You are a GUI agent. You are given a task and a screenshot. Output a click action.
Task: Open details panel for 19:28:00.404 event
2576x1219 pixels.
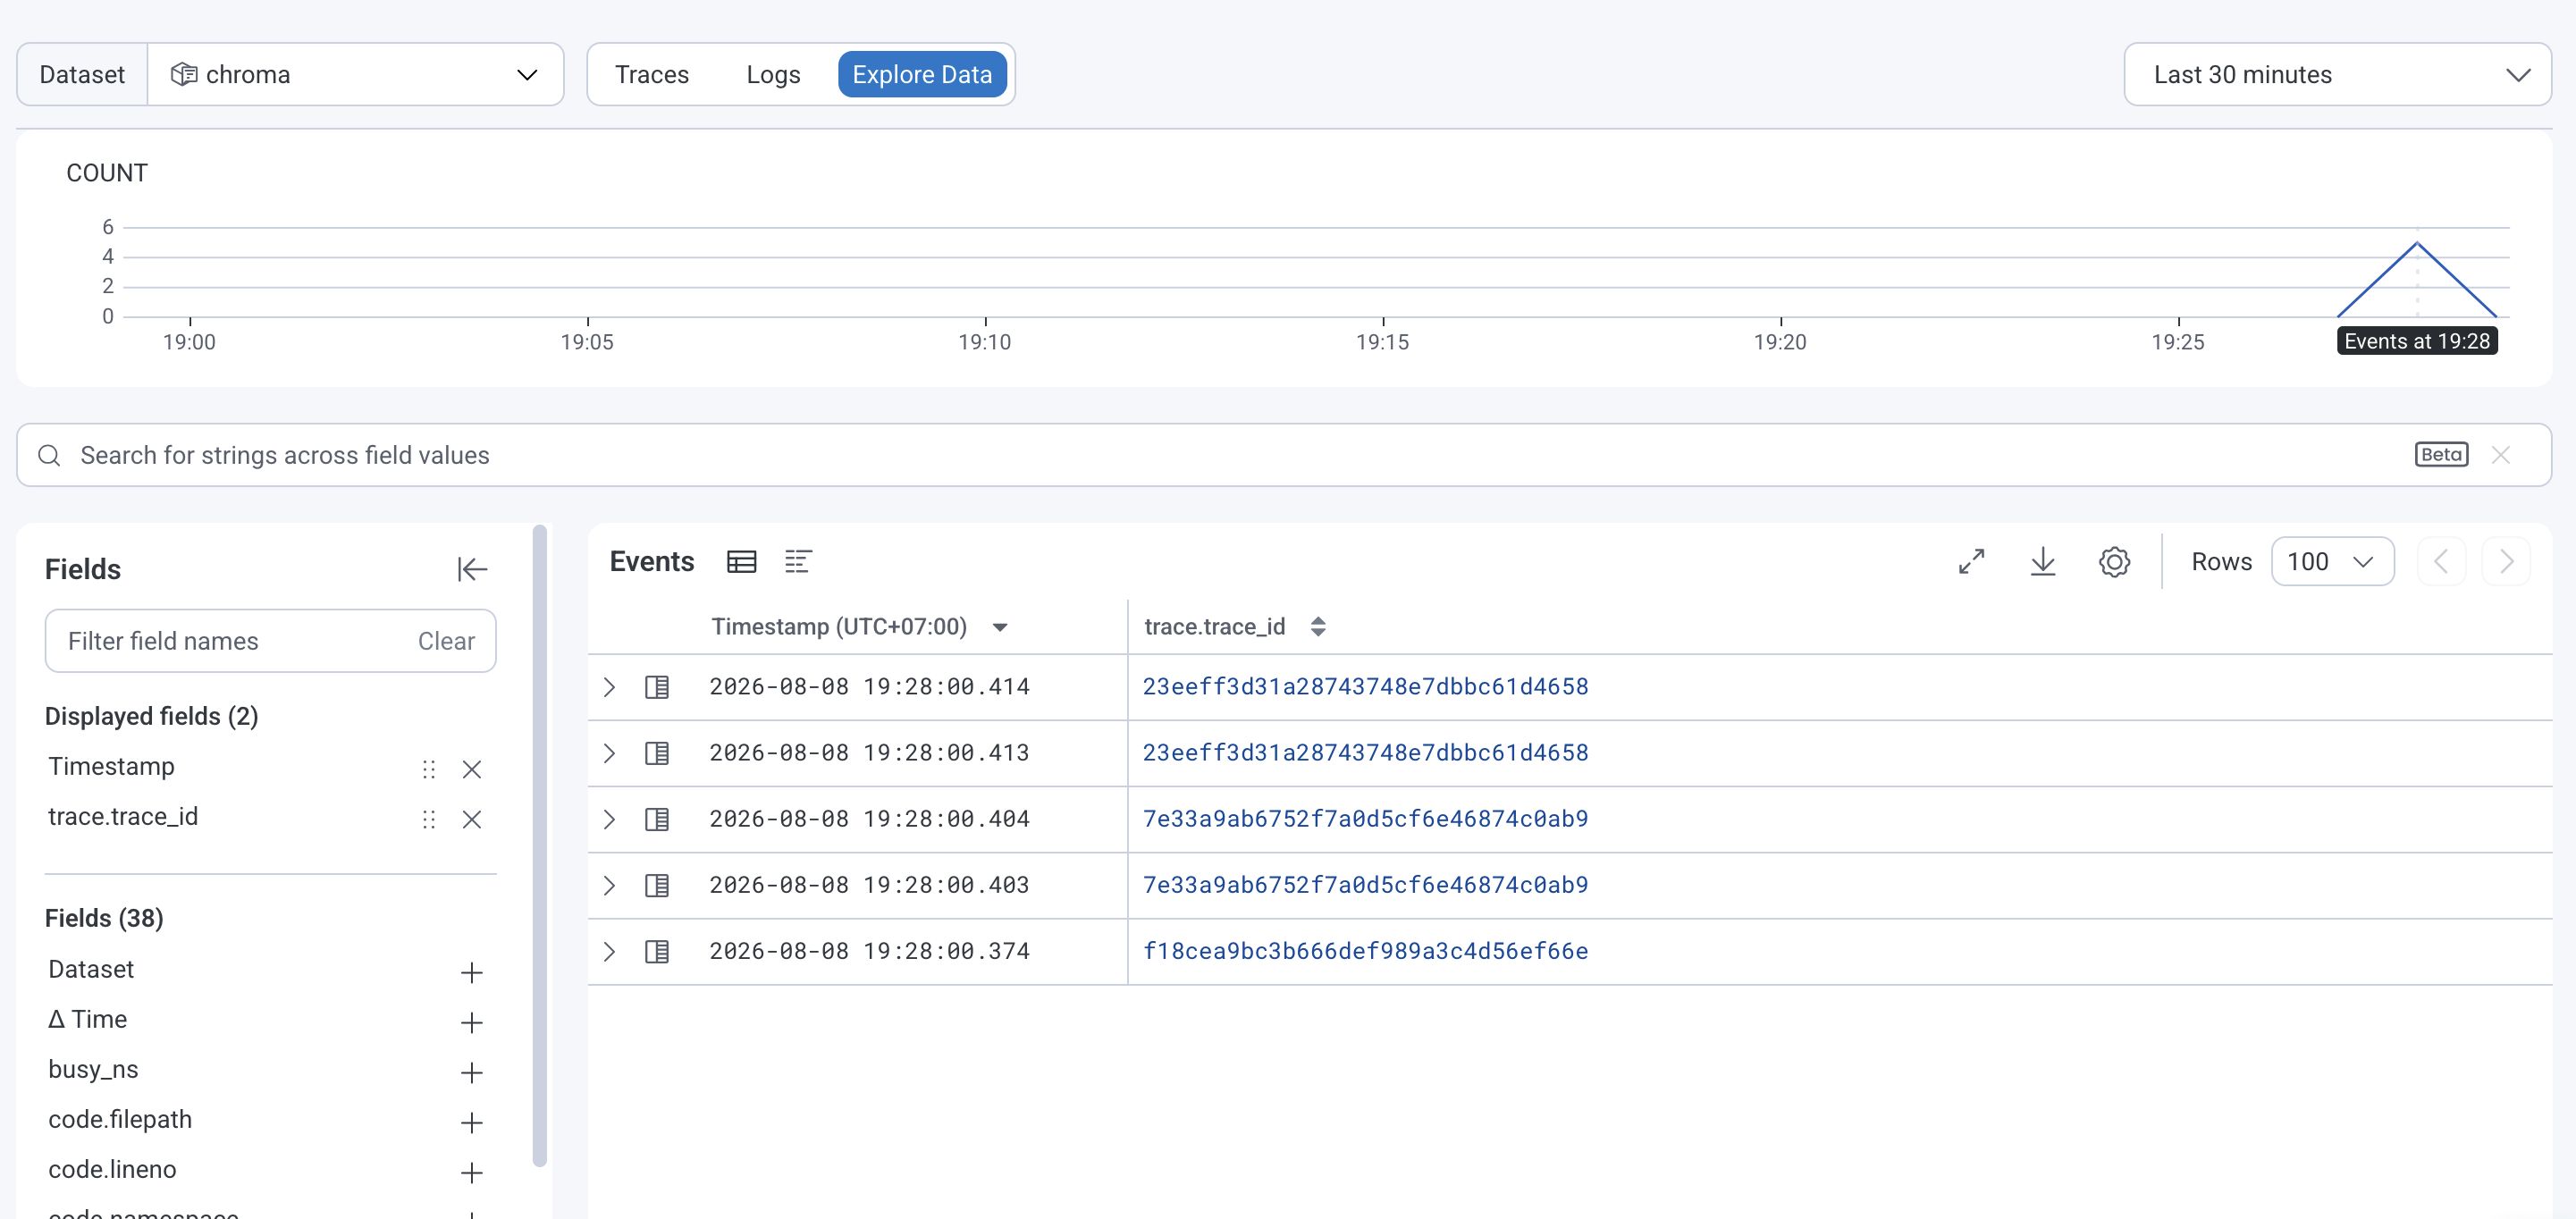click(x=657, y=820)
